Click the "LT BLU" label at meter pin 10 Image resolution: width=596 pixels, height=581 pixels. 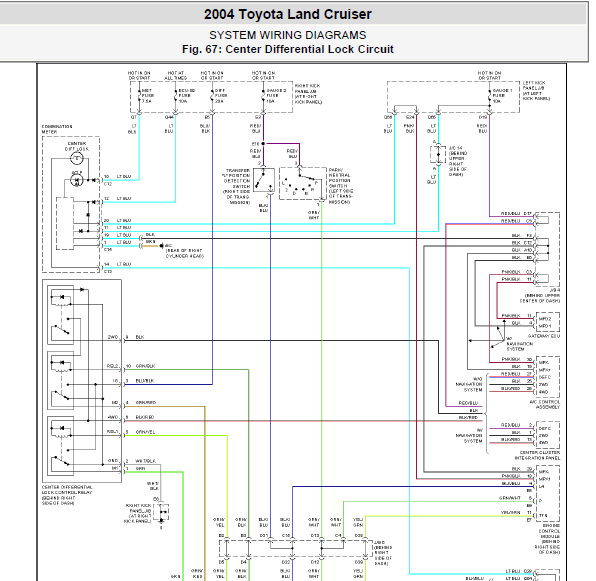124,177
